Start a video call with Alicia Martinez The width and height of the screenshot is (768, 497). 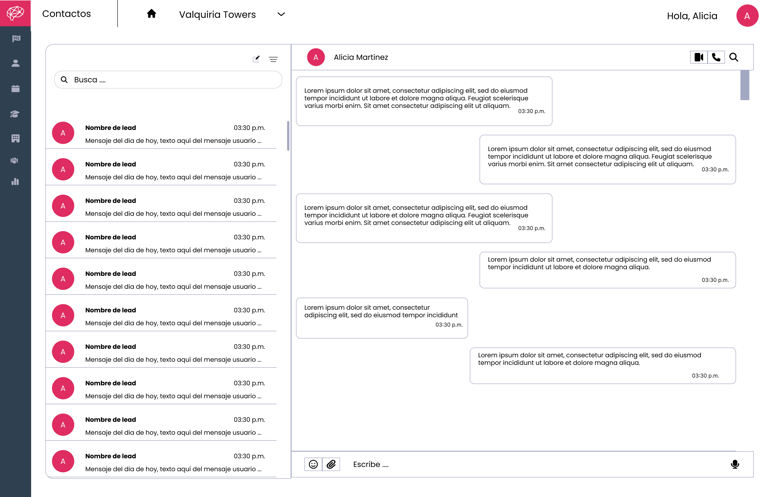[699, 57]
